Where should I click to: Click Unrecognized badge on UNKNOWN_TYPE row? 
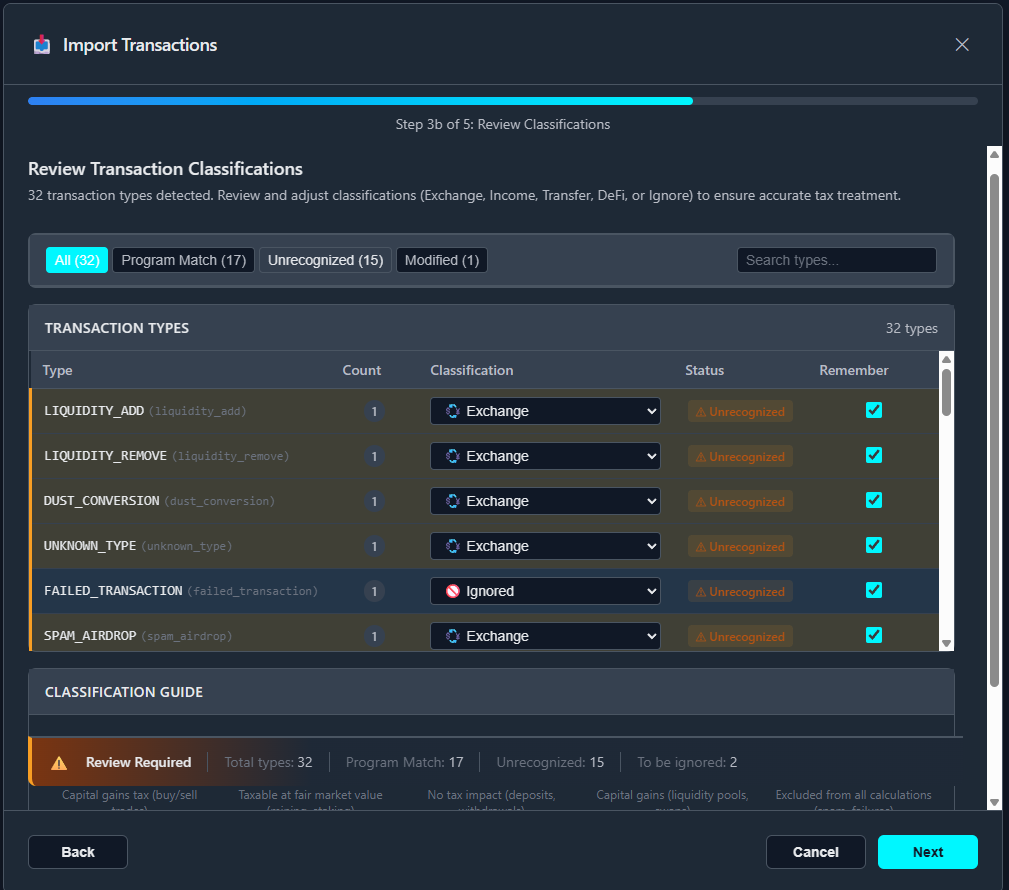pyautogui.click(x=740, y=546)
